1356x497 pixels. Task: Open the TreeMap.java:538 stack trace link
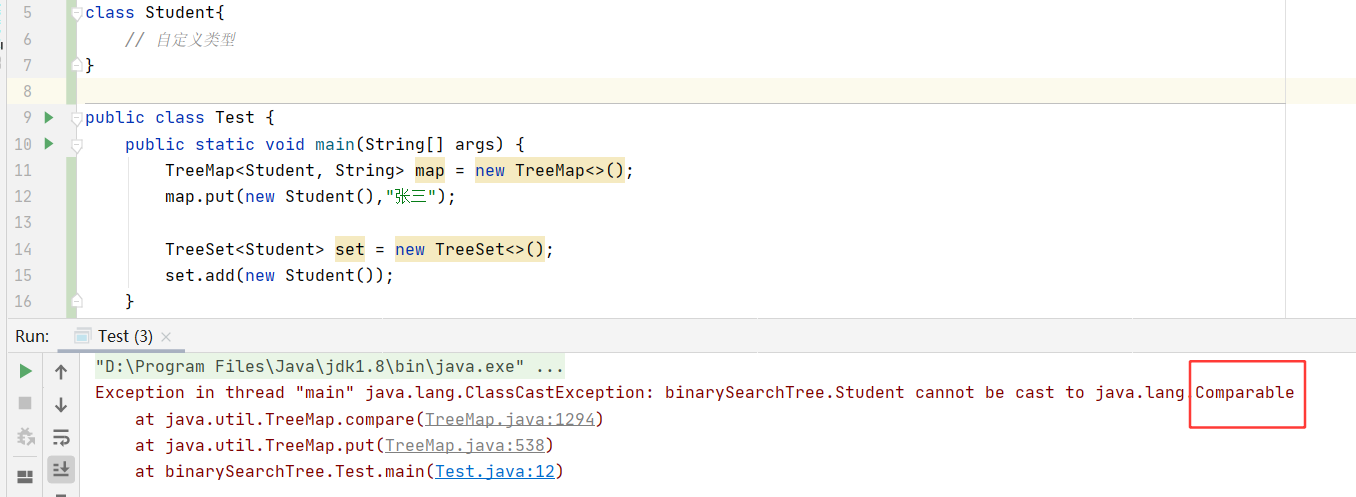click(x=465, y=445)
